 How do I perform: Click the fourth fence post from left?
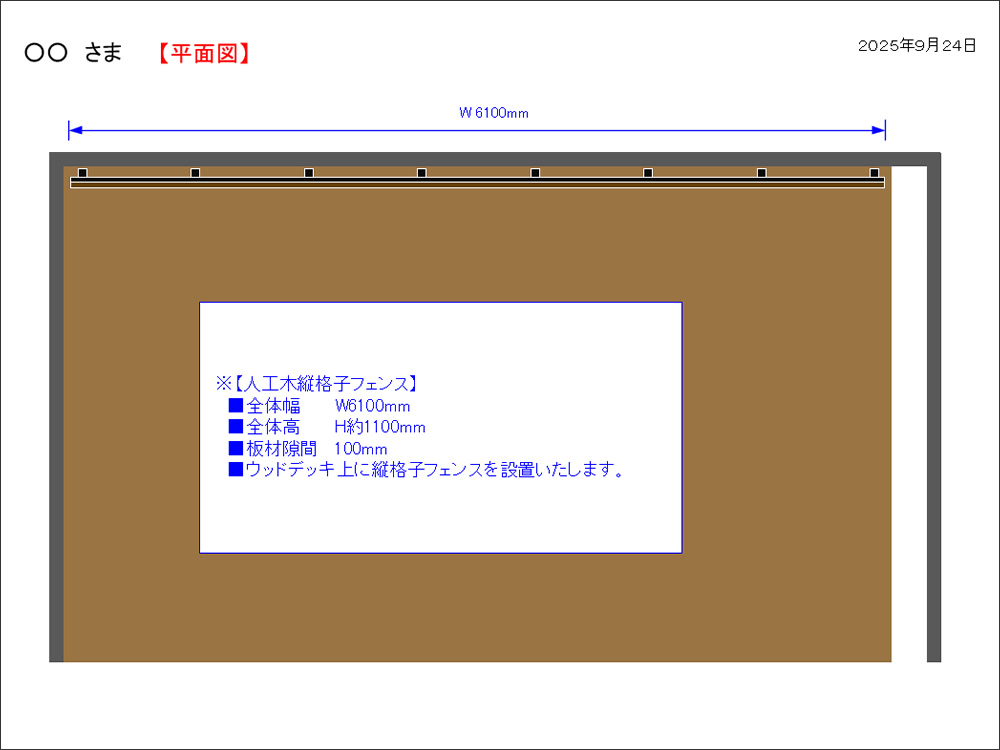click(x=422, y=173)
